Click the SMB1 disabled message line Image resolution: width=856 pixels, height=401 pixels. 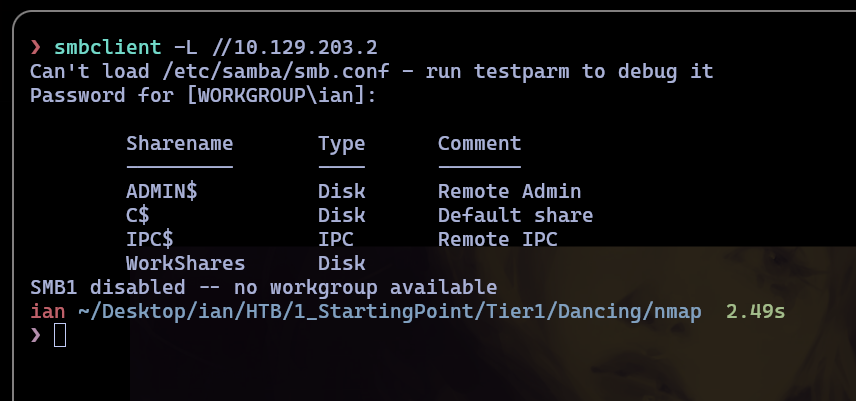click(x=263, y=288)
